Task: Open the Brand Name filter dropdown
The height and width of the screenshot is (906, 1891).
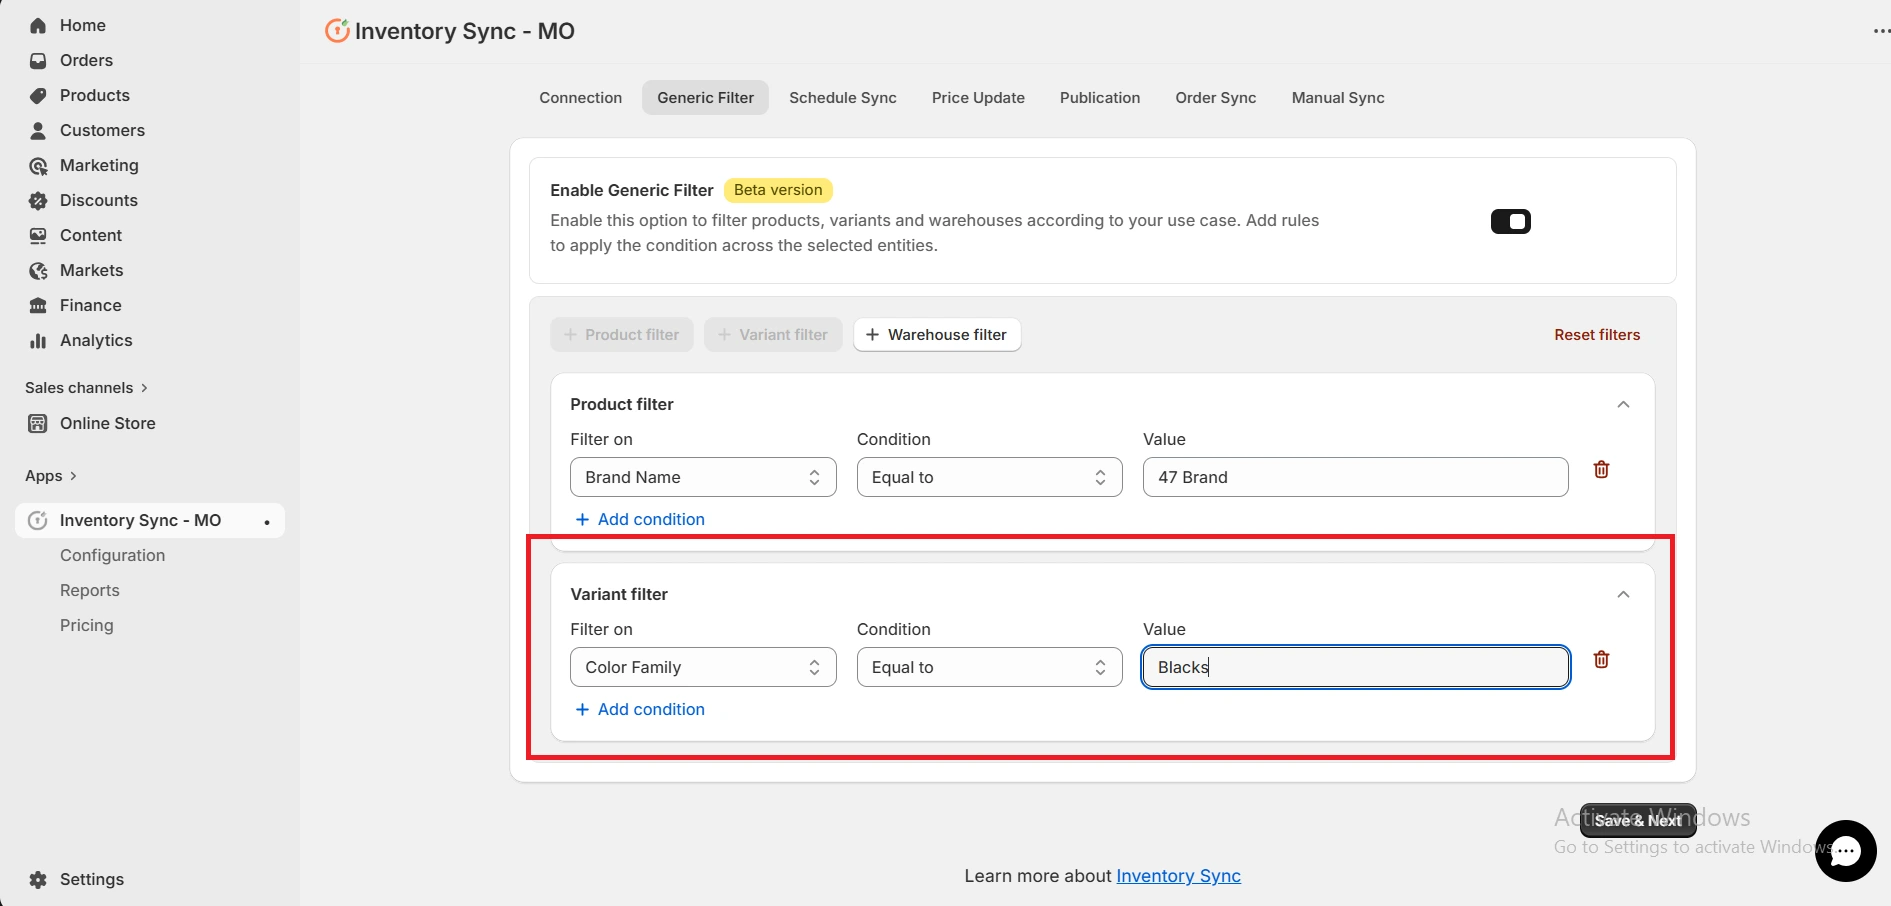Action: (703, 477)
